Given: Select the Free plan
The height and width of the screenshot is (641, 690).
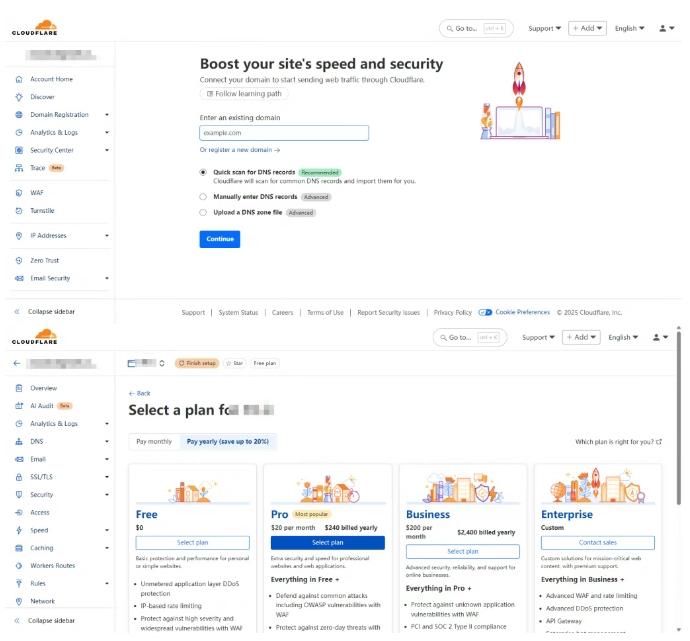Looking at the screenshot, I should [192, 543].
